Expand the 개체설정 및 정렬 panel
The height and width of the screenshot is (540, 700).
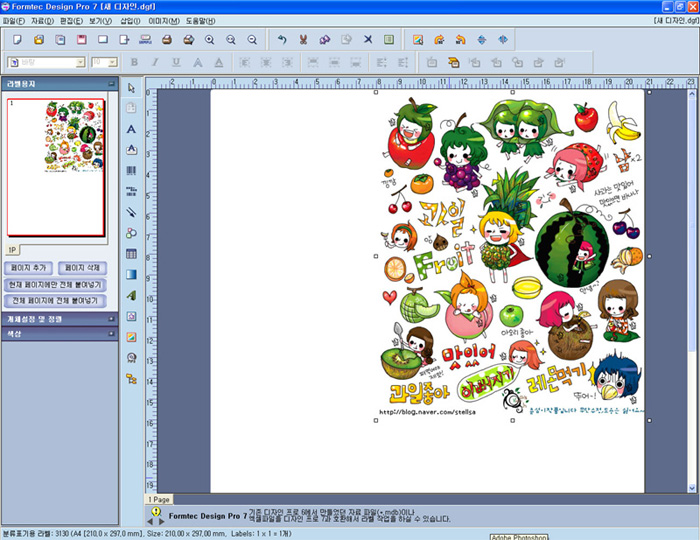point(111,319)
